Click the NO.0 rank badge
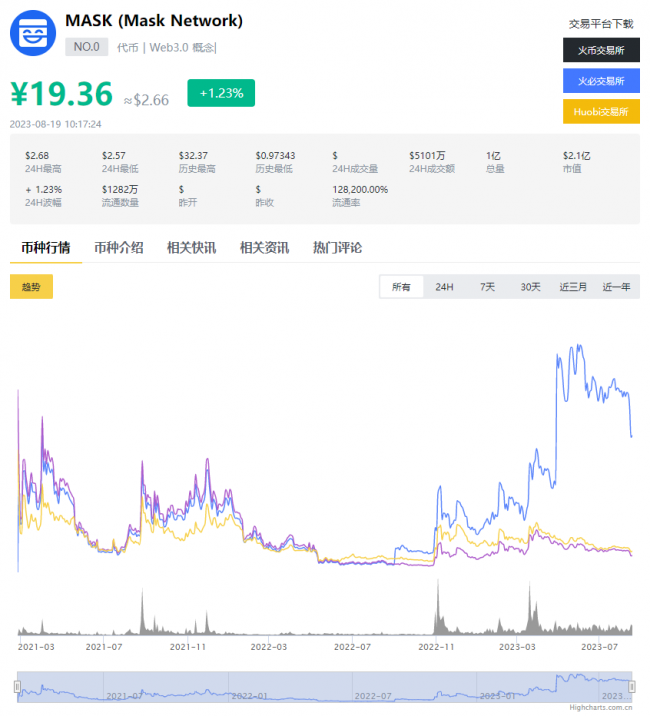This screenshot has width=650, height=716. point(87,47)
